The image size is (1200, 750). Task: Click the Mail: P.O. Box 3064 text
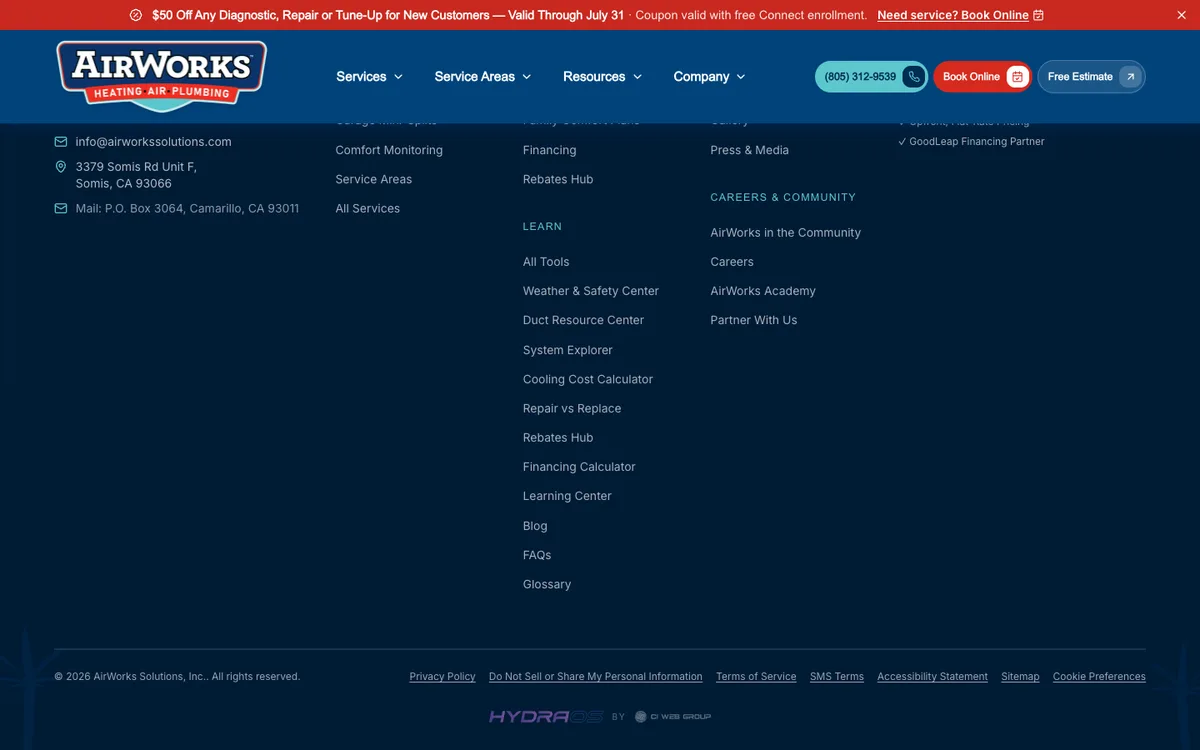pyautogui.click(x=187, y=209)
